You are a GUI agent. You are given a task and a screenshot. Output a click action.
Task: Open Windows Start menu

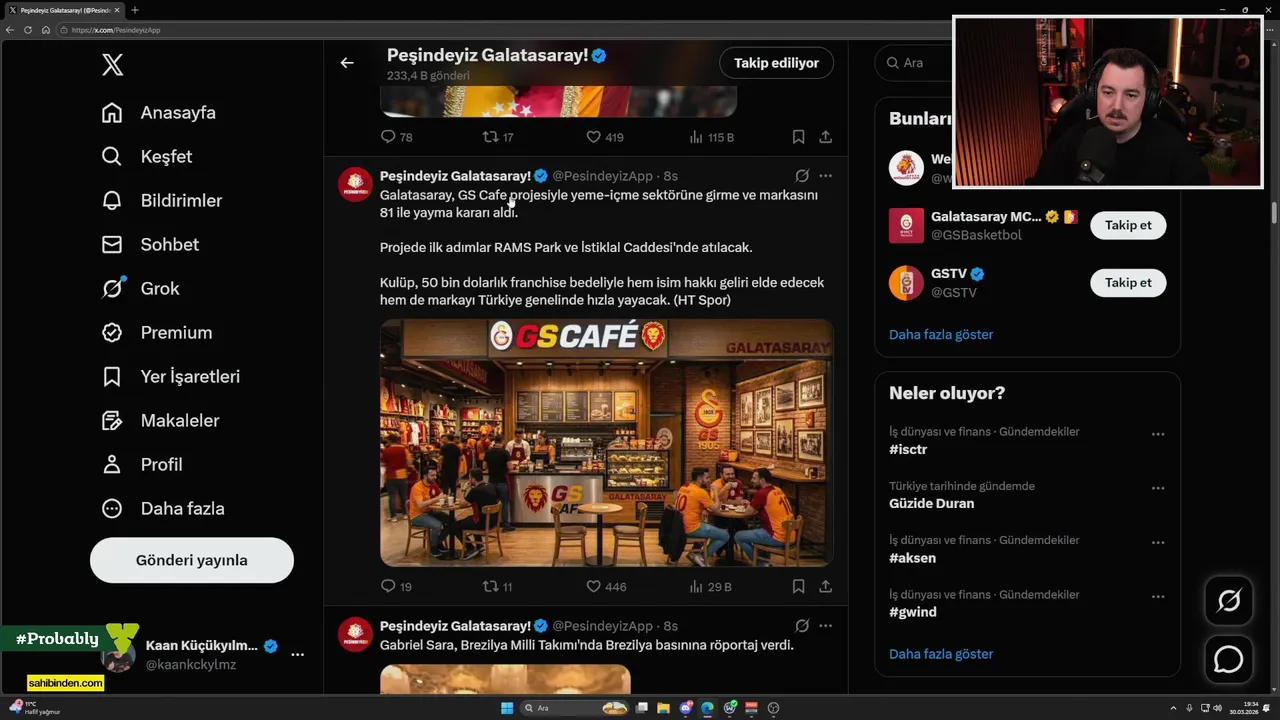click(x=507, y=708)
